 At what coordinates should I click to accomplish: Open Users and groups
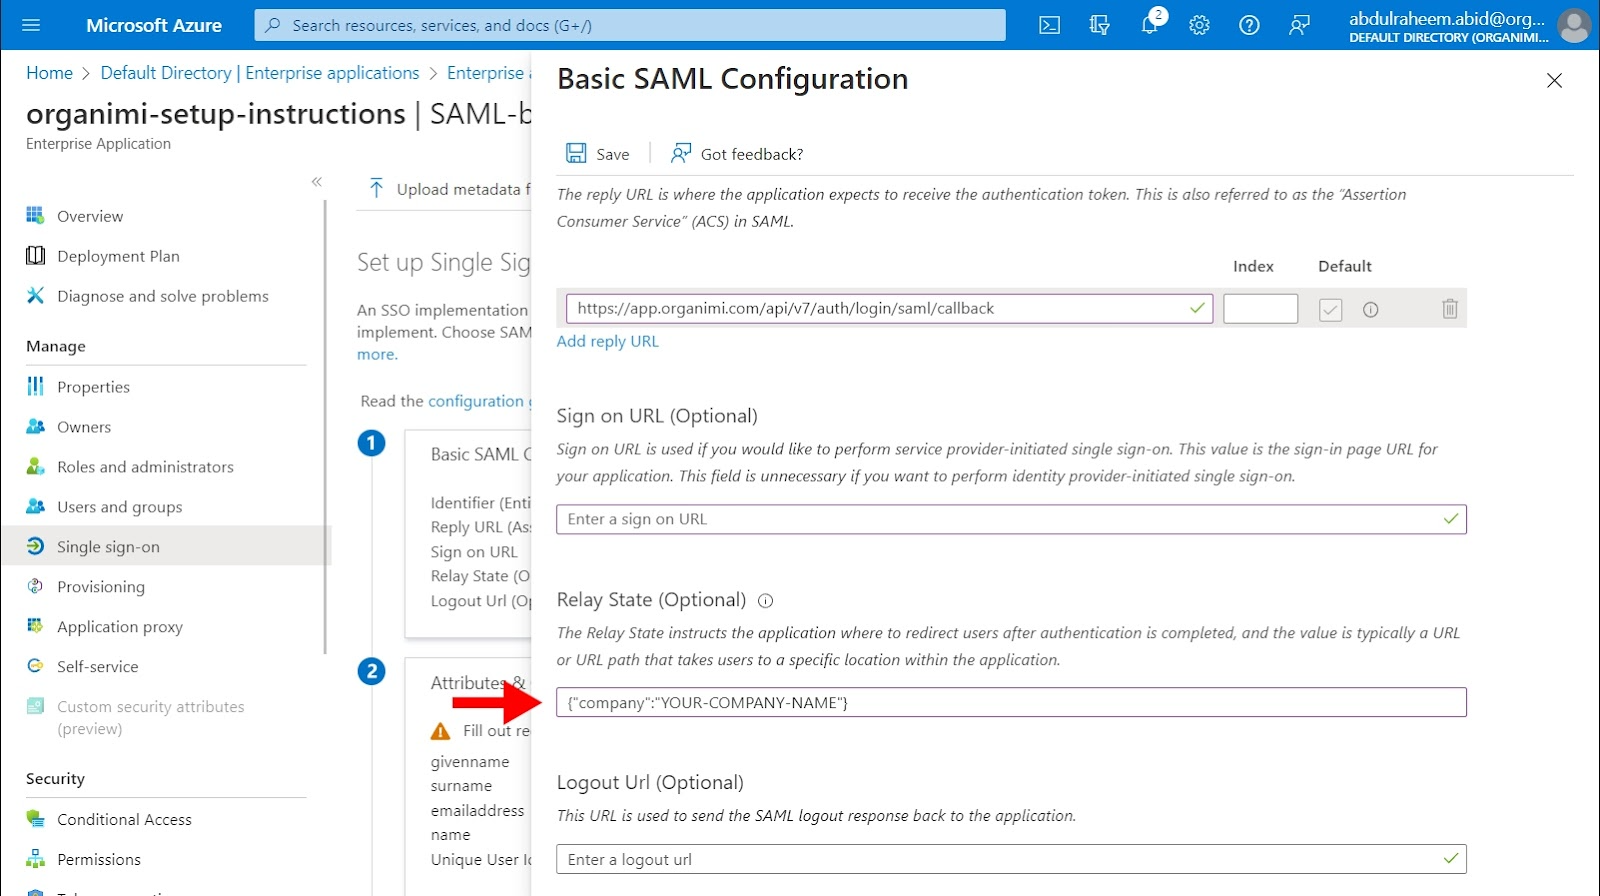[x=120, y=507]
